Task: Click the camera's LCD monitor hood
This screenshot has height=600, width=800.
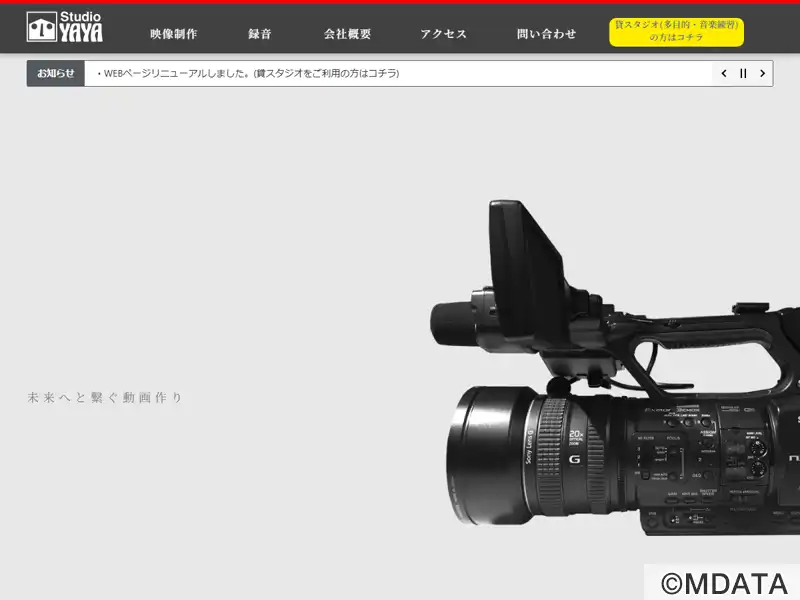Action: [526, 270]
